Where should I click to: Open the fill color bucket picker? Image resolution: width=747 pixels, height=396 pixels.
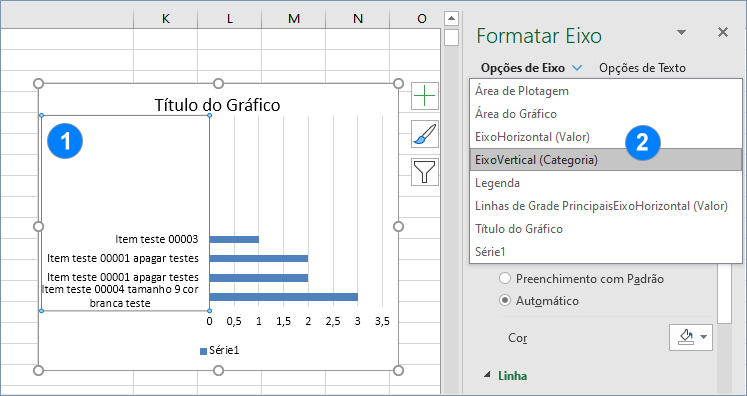(x=691, y=337)
